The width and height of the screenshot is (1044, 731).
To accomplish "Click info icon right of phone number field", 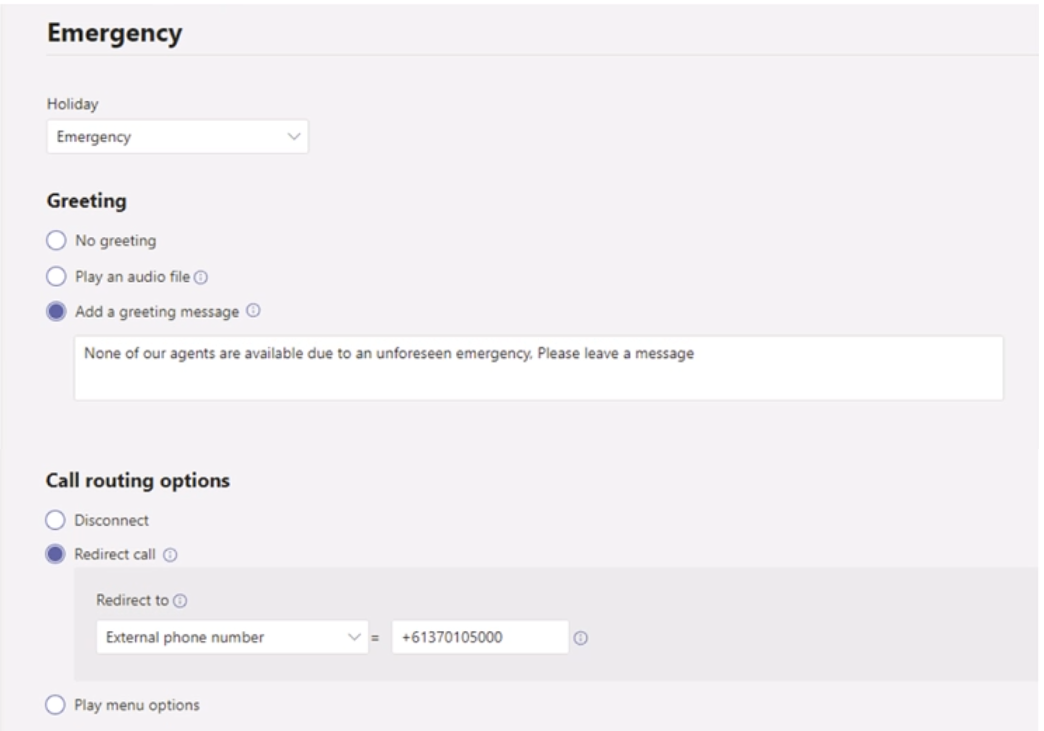I will click(579, 638).
